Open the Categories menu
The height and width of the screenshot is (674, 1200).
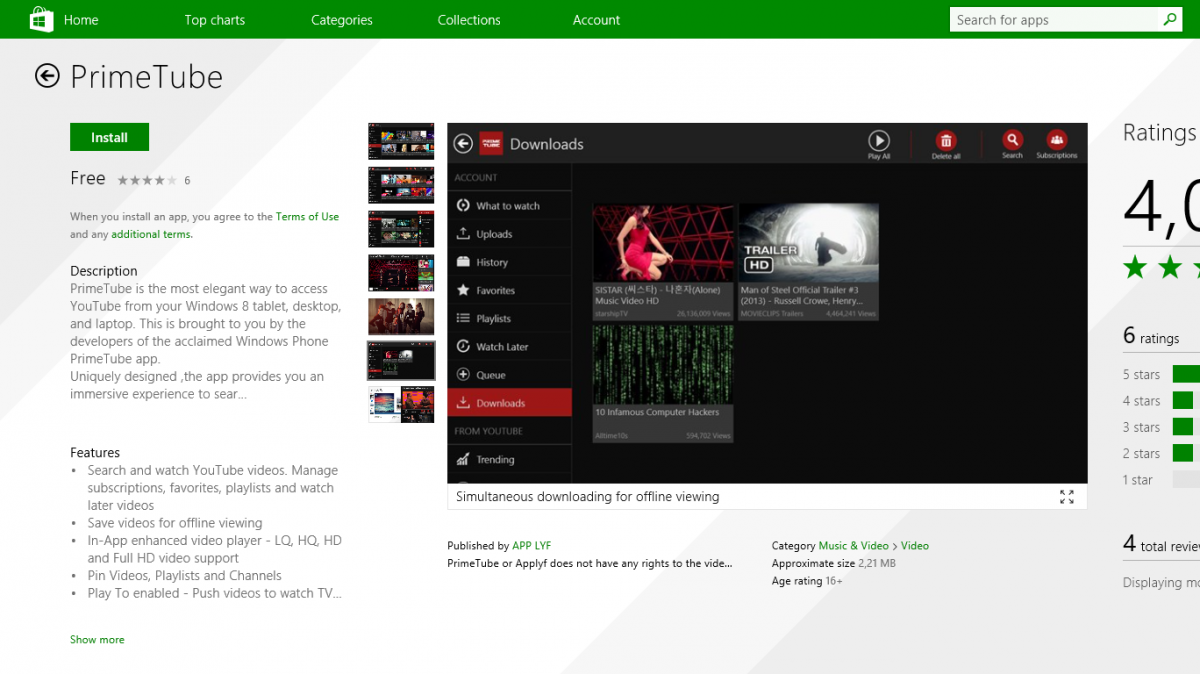click(x=341, y=20)
